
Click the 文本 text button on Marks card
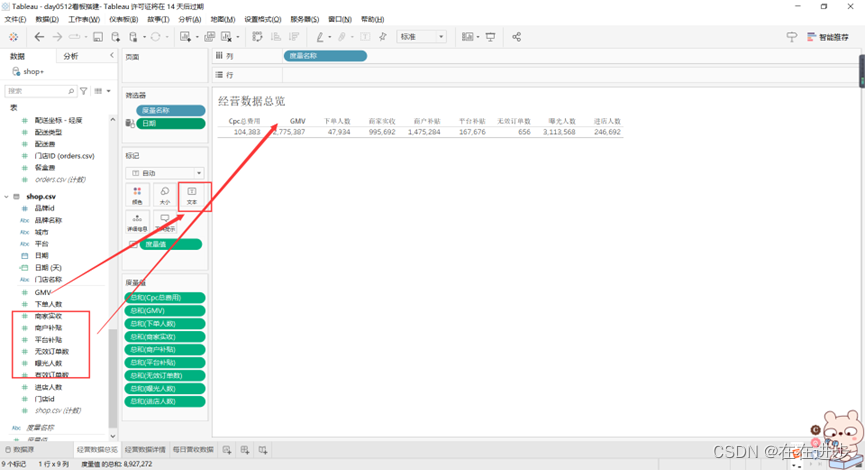[192, 195]
